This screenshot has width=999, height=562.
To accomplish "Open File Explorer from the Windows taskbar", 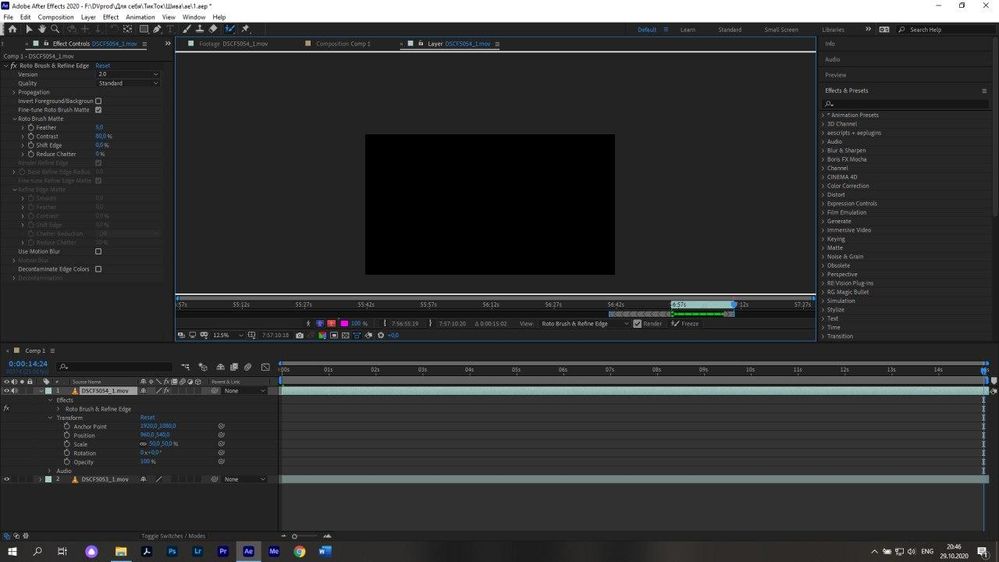I will click(121, 551).
